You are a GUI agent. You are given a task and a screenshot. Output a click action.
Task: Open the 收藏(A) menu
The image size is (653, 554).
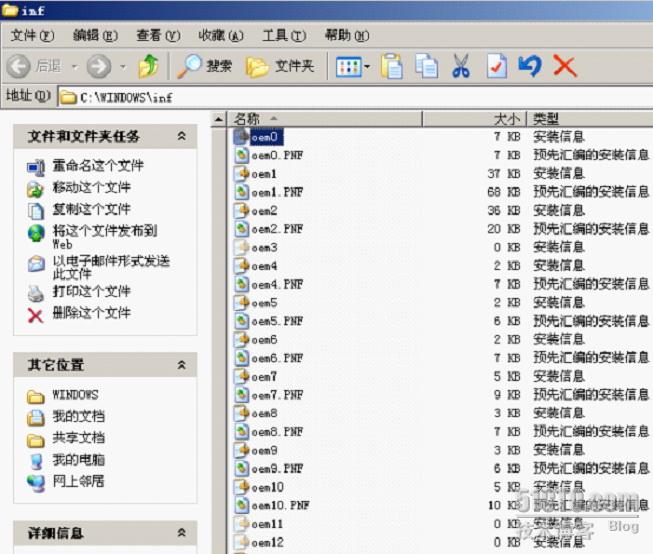(221, 35)
